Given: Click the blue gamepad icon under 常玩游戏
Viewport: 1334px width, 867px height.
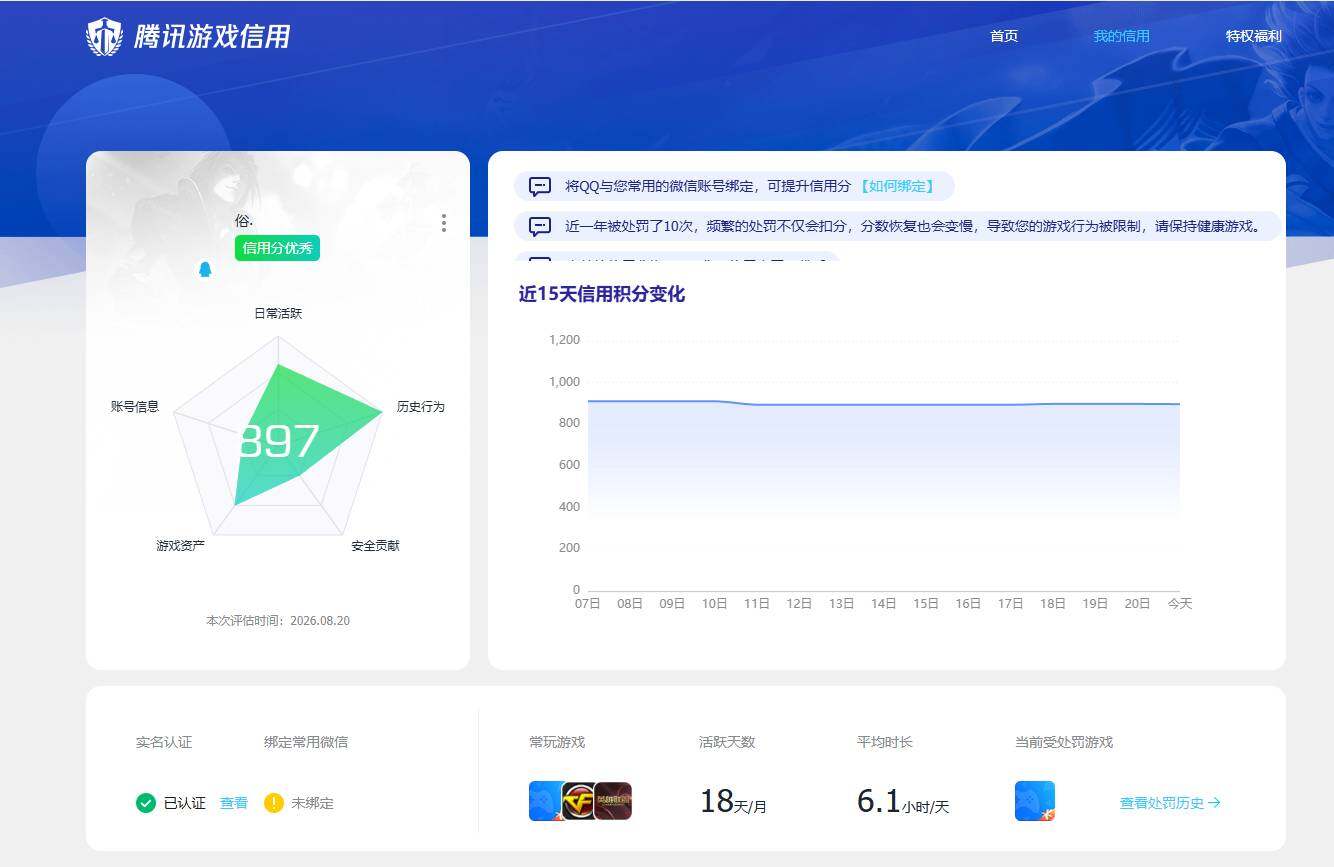Looking at the screenshot, I should 547,801.
